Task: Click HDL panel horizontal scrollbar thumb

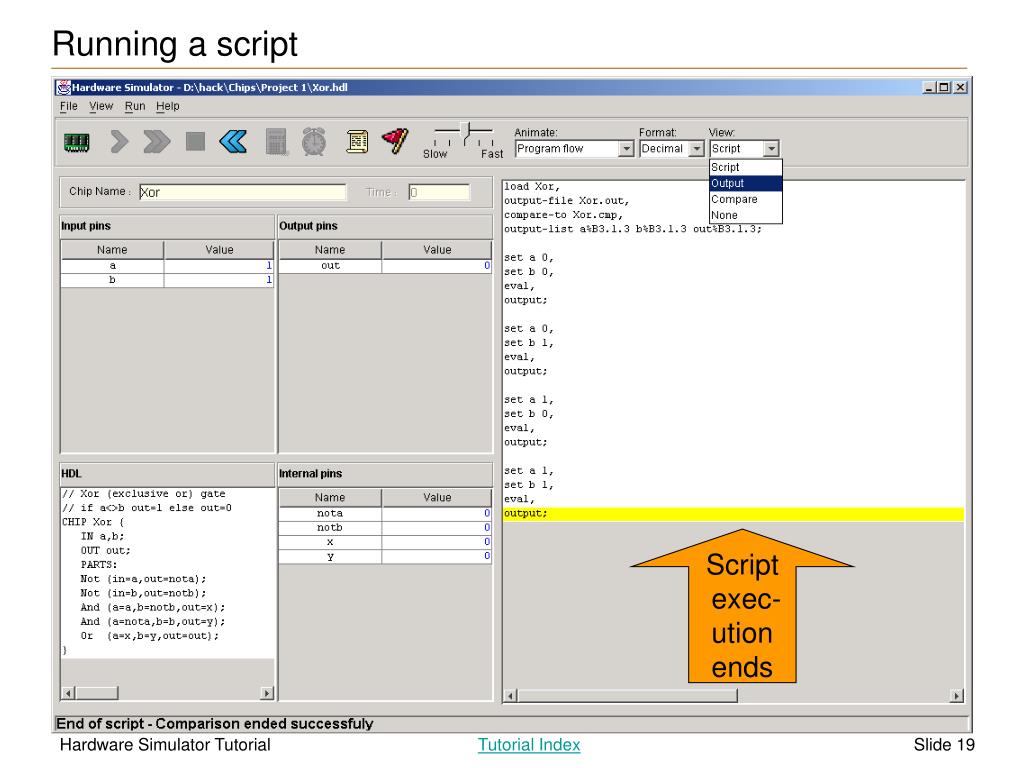Action: coord(97,693)
